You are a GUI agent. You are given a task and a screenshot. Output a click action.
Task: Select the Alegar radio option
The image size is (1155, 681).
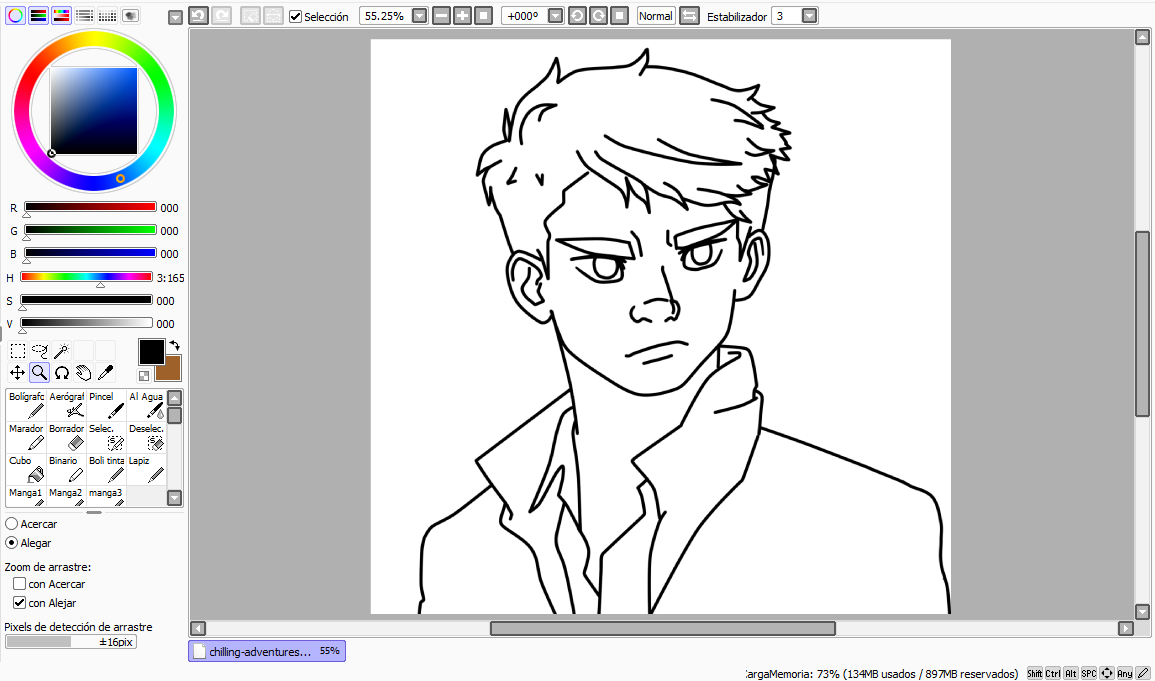pos(12,543)
